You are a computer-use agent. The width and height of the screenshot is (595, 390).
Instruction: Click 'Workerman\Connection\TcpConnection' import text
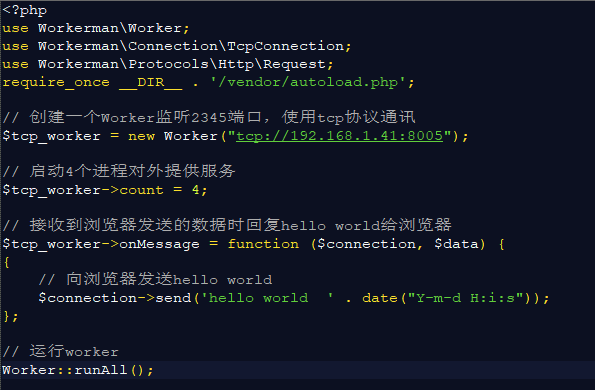pos(191,46)
